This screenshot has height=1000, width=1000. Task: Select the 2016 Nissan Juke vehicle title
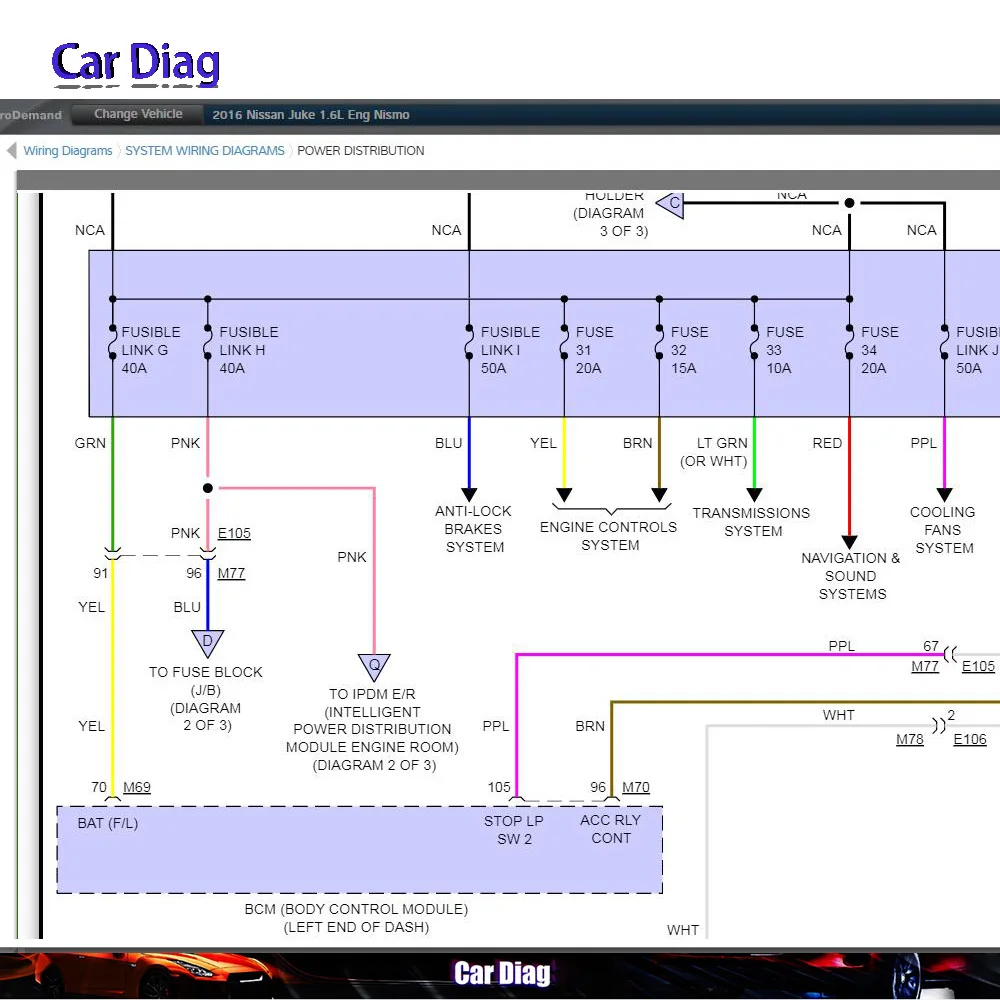pyautogui.click(x=311, y=115)
